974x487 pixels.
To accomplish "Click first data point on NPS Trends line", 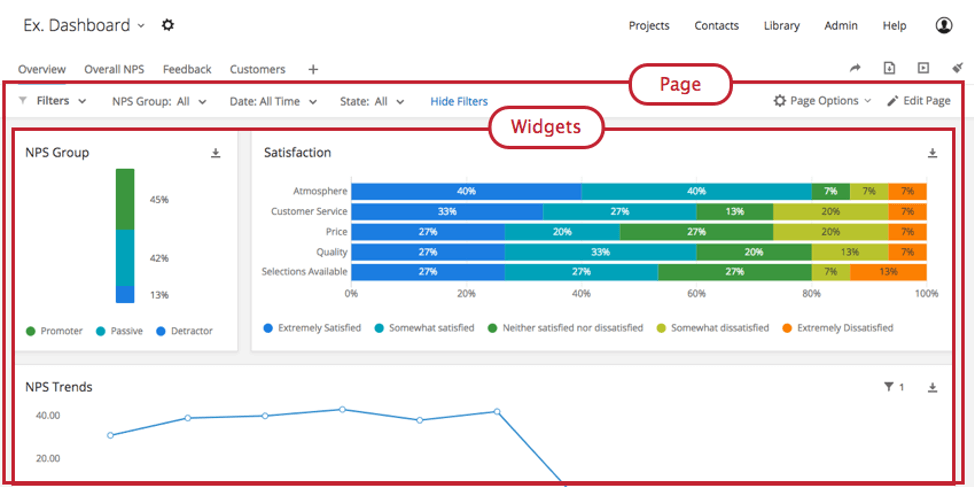I will pyautogui.click(x=111, y=435).
